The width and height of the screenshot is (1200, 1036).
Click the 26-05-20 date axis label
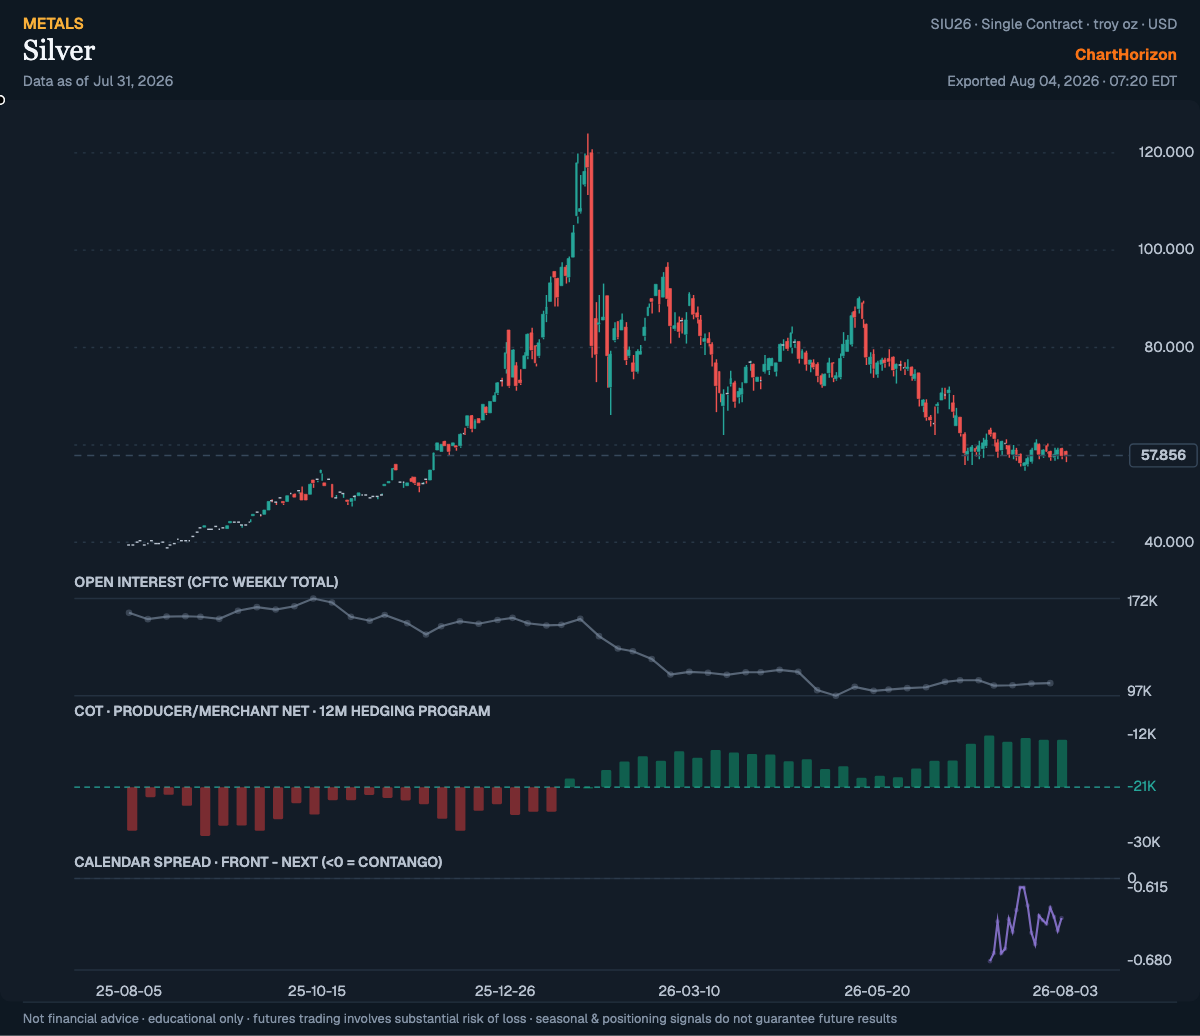click(x=876, y=991)
